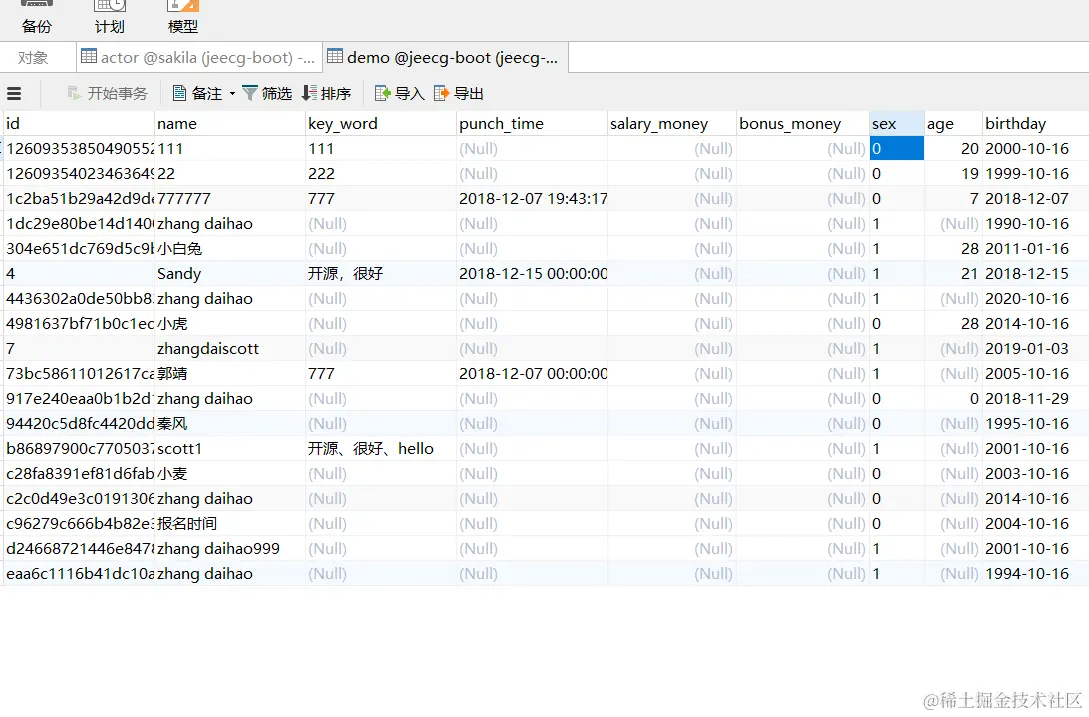Click the key_word column header
Screen dimensions: 1089x717
(381, 124)
